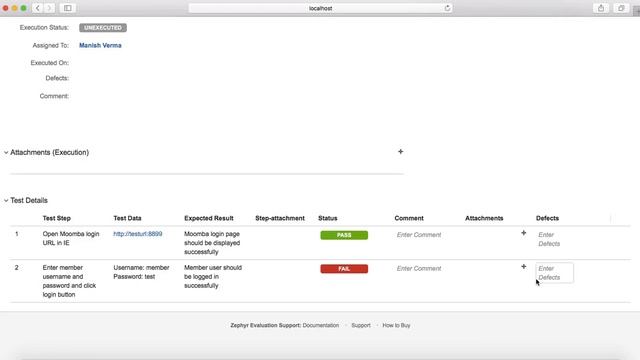Open How to Buy footer link
This screenshot has width=640, height=360.
click(x=396, y=325)
